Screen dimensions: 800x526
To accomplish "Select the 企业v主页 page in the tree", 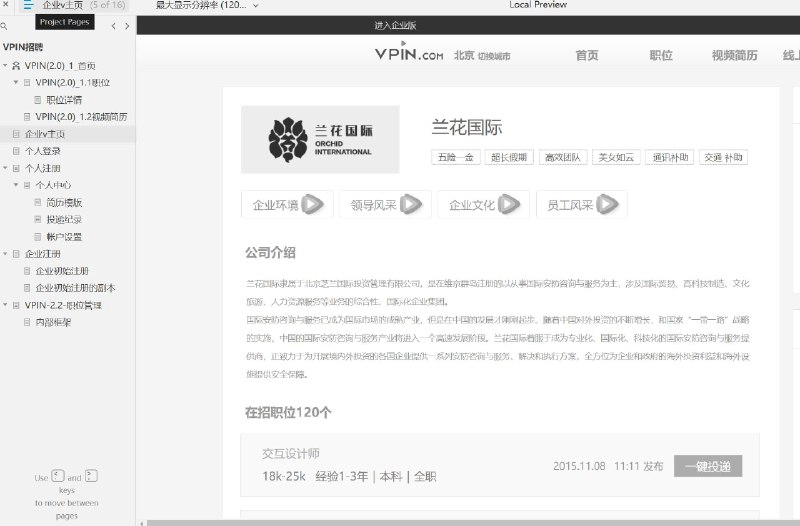I will (x=45, y=134).
